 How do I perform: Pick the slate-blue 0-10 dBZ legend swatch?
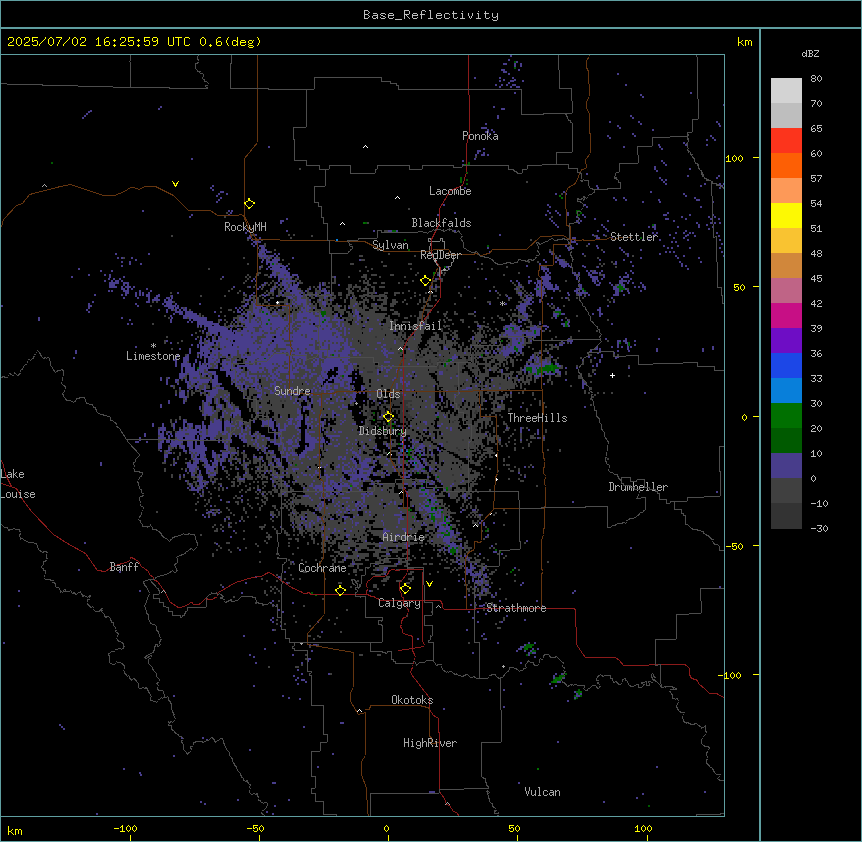pos(786,466)
